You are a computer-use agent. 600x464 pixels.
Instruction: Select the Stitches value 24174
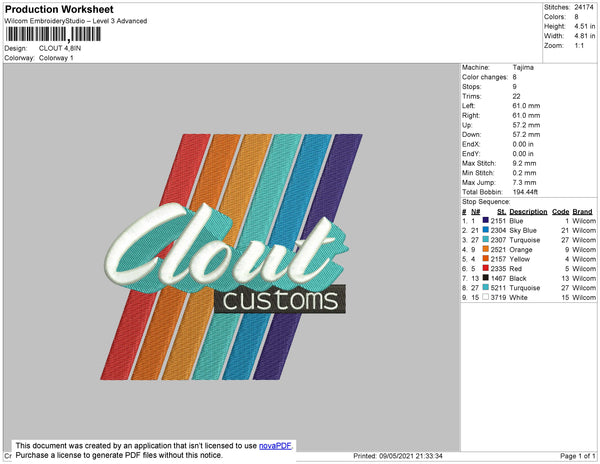pos(584,7)
